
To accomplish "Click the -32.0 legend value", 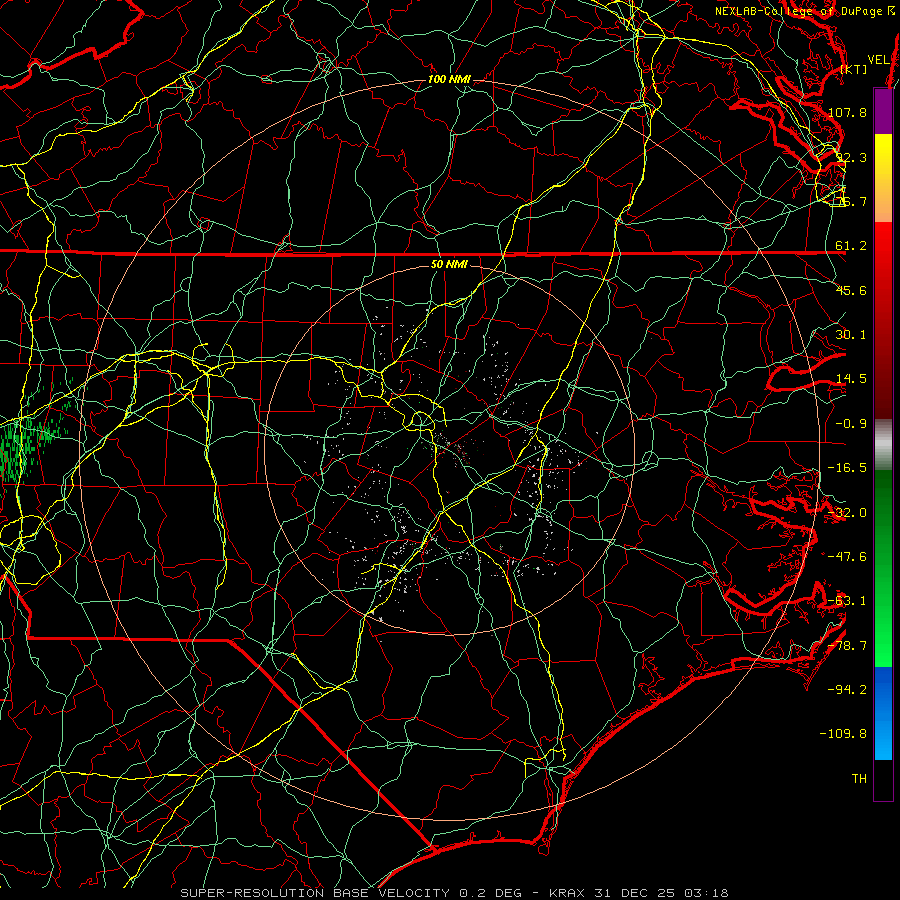I will point(848,513).
